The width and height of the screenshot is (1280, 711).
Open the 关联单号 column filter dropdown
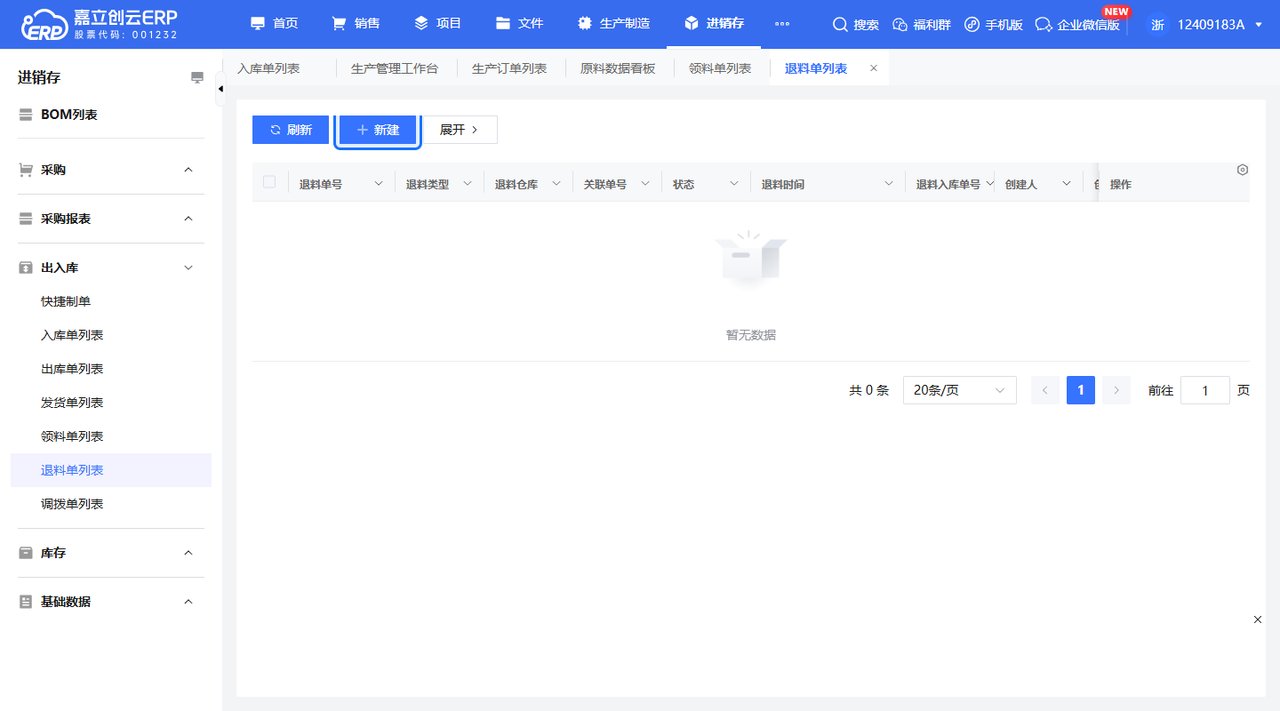[x=645, y=184]
